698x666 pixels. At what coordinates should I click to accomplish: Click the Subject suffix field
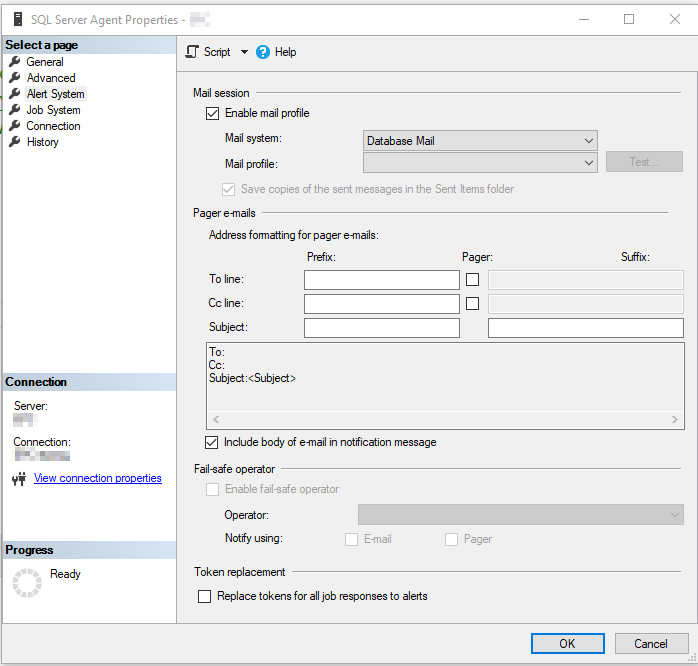pos(586,328)
